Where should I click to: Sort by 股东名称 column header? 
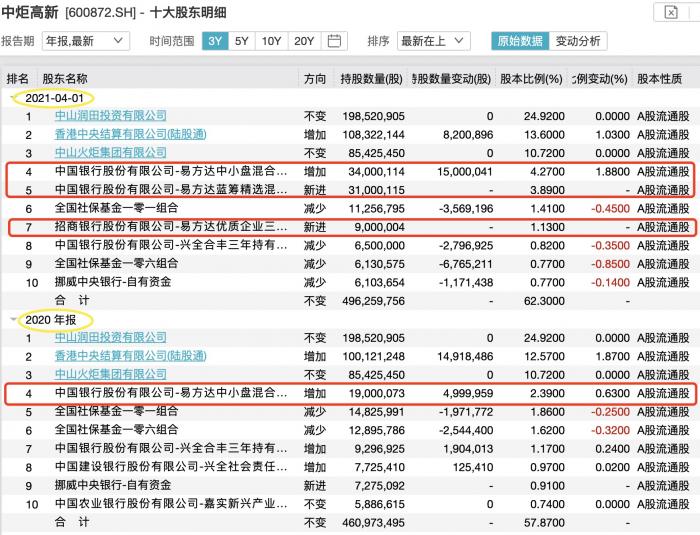coord(65,79)
